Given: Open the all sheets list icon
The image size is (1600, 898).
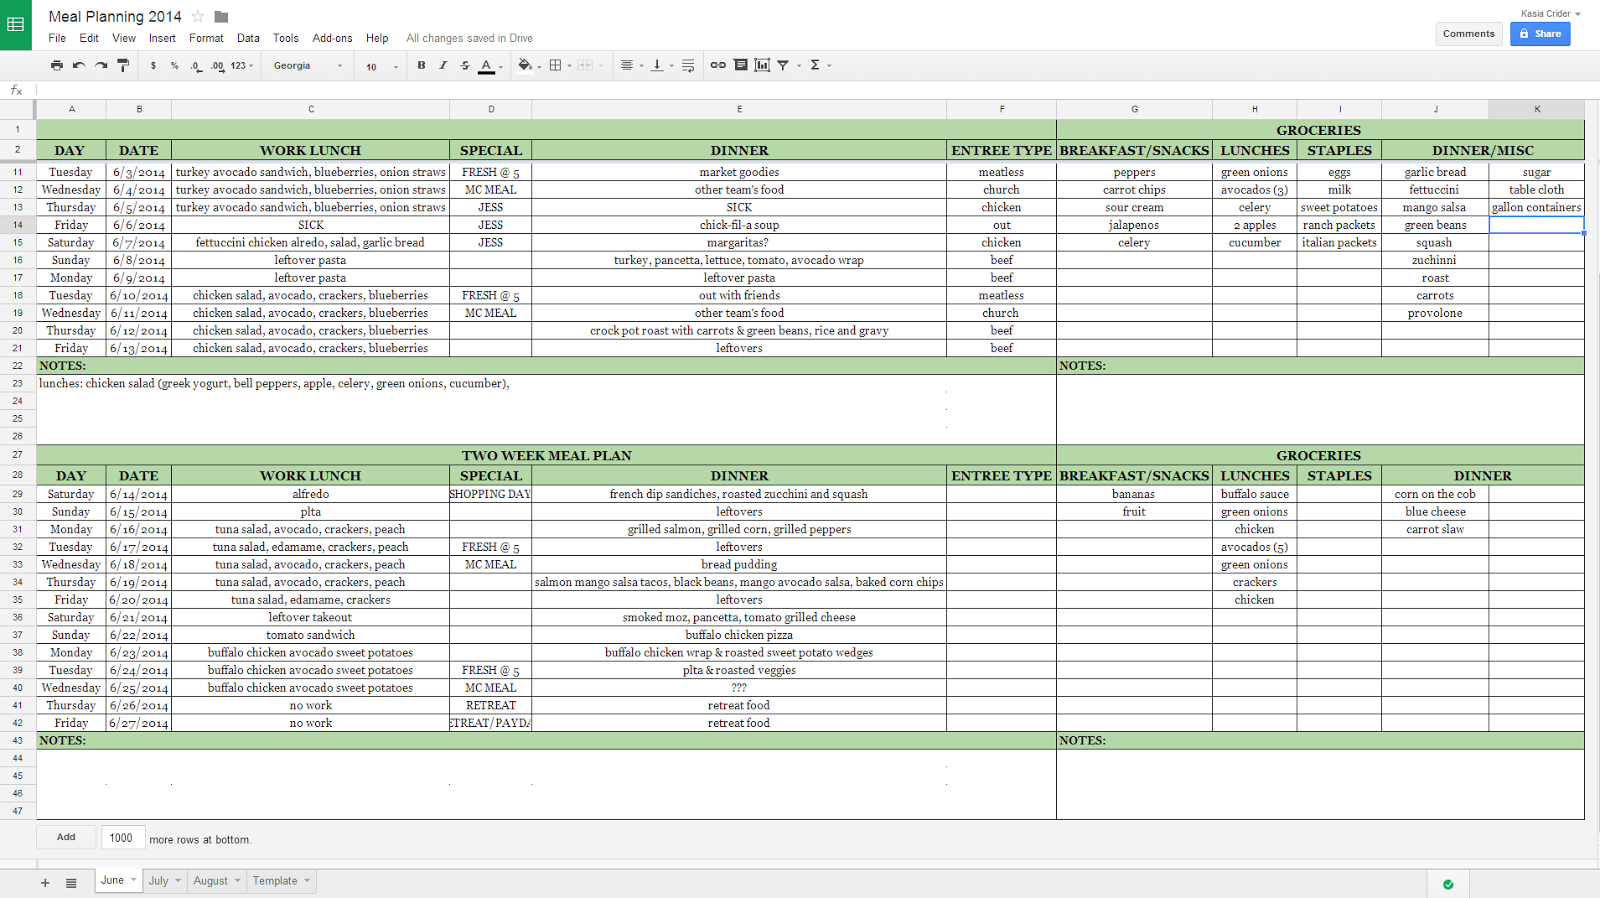Looking at the screenshot, I should pos(71,882).
